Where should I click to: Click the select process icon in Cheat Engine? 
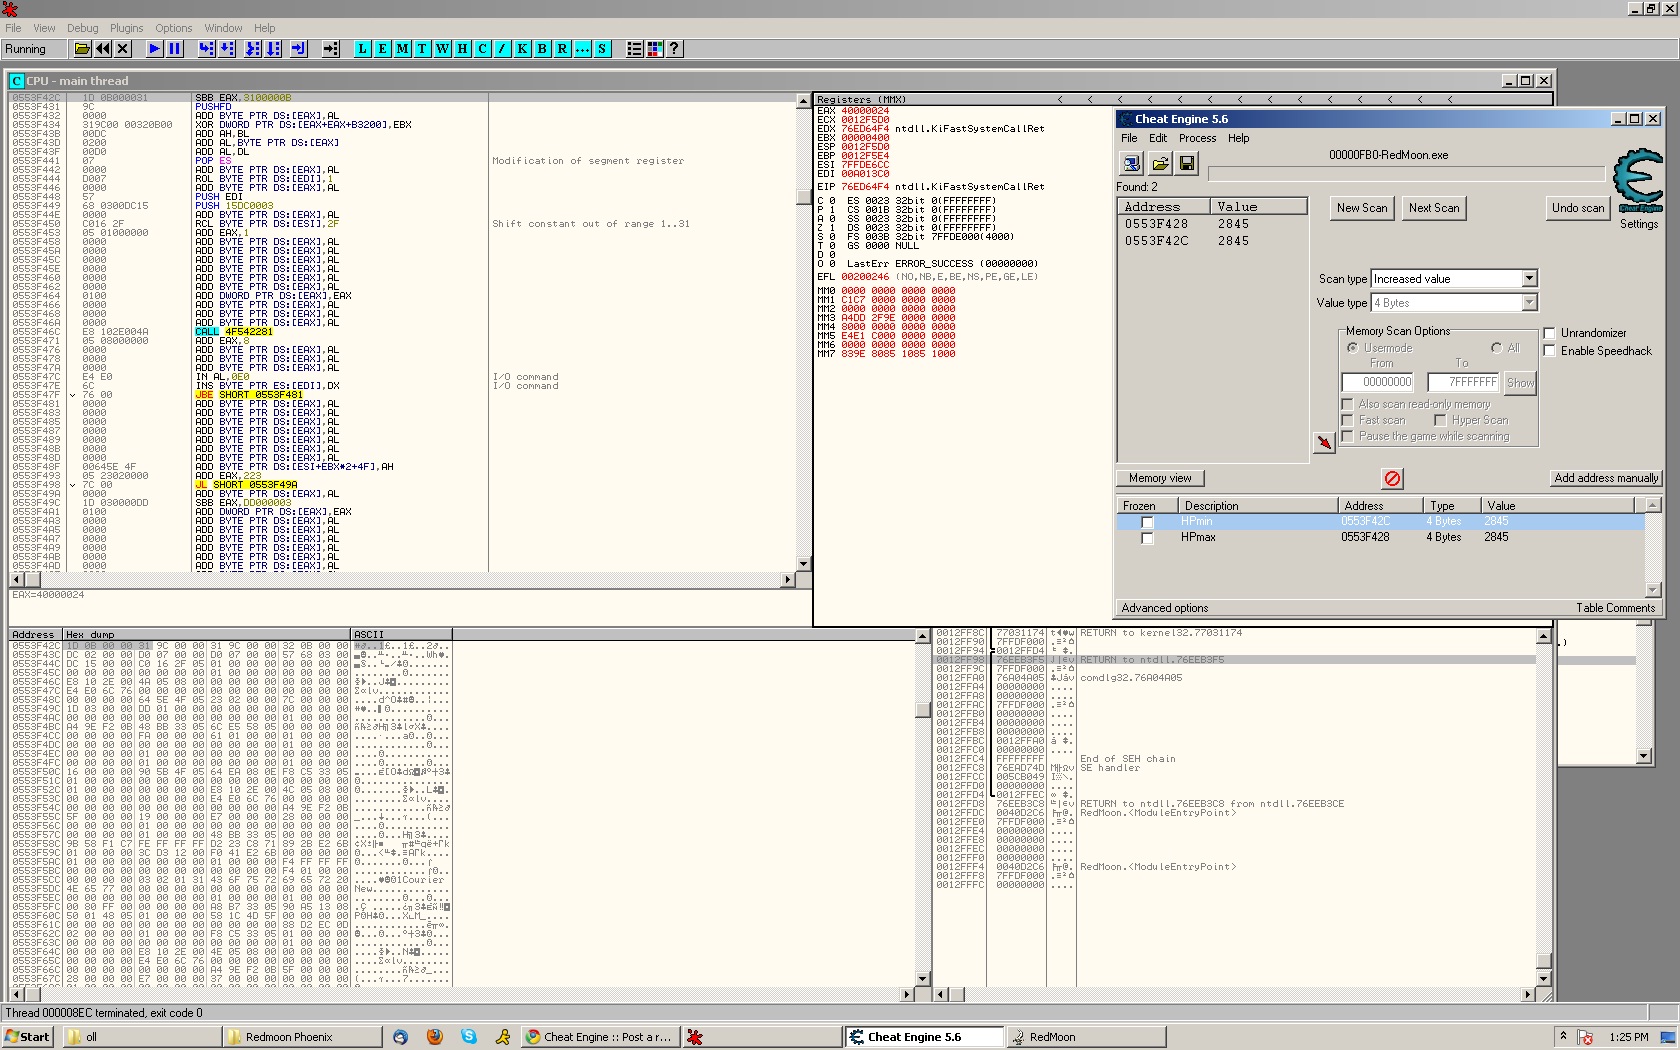click(x=1132, y=163)
